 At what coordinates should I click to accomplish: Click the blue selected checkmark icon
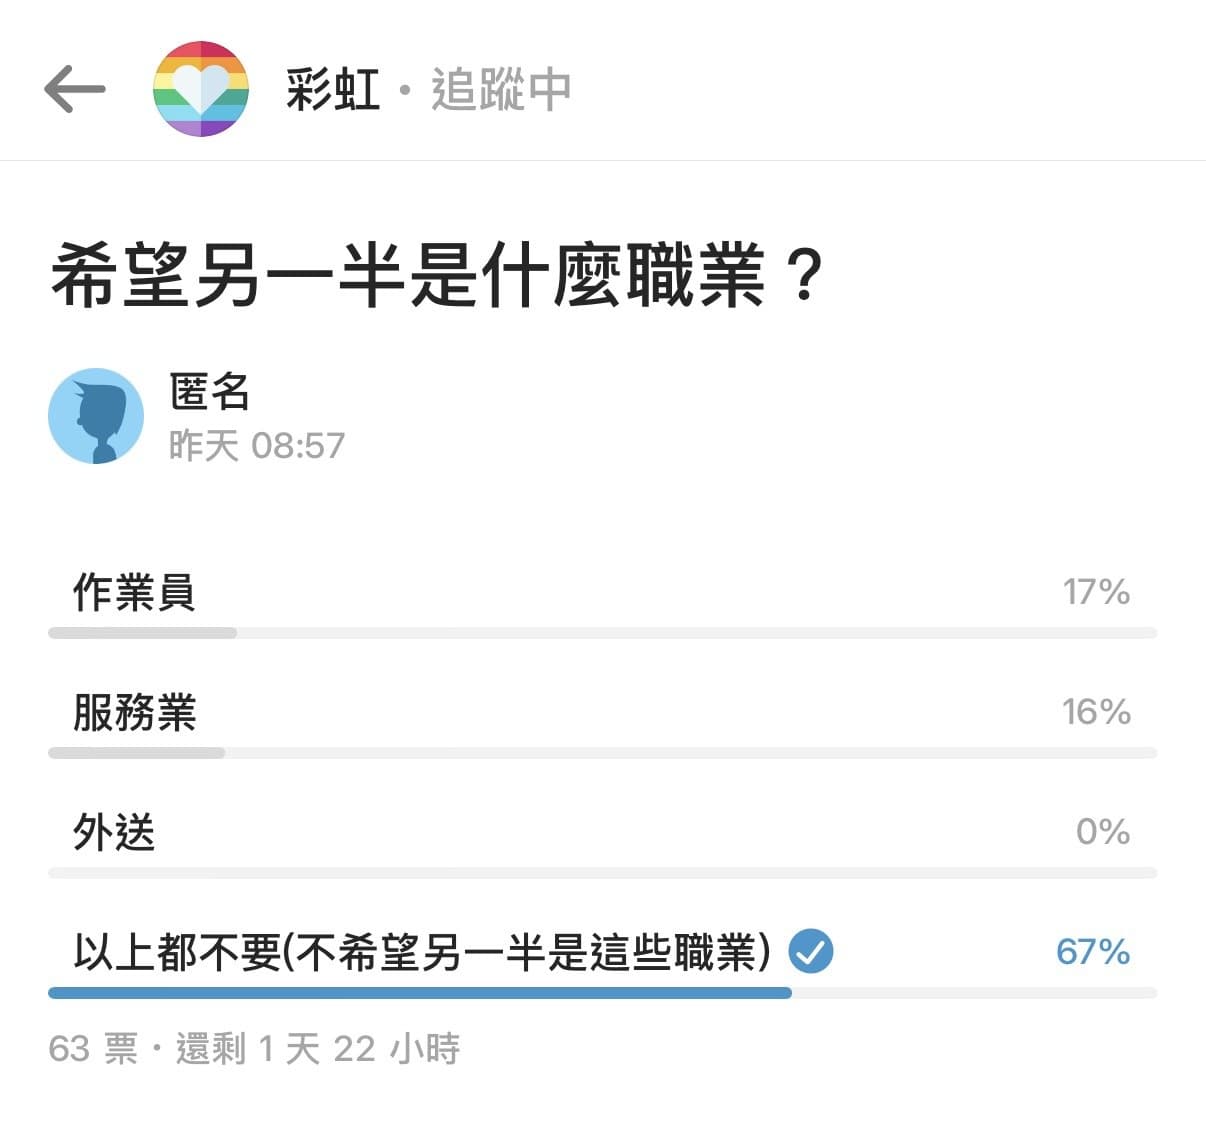tap(811, 951)
